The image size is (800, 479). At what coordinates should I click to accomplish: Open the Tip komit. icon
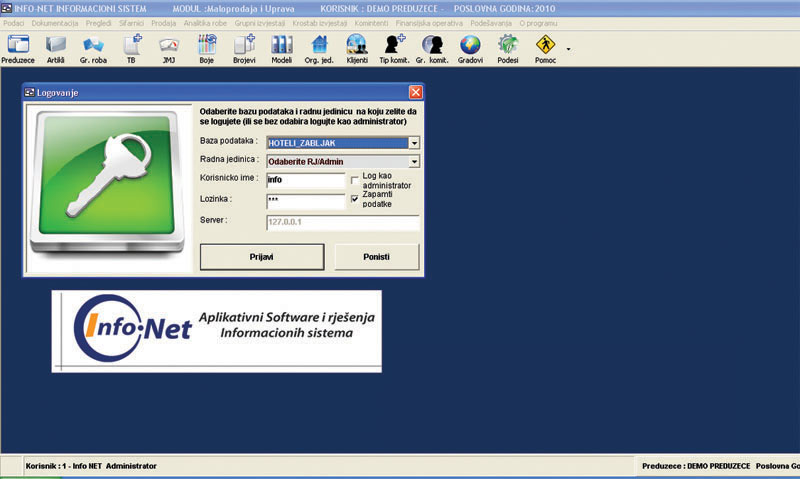click(394, 49)
